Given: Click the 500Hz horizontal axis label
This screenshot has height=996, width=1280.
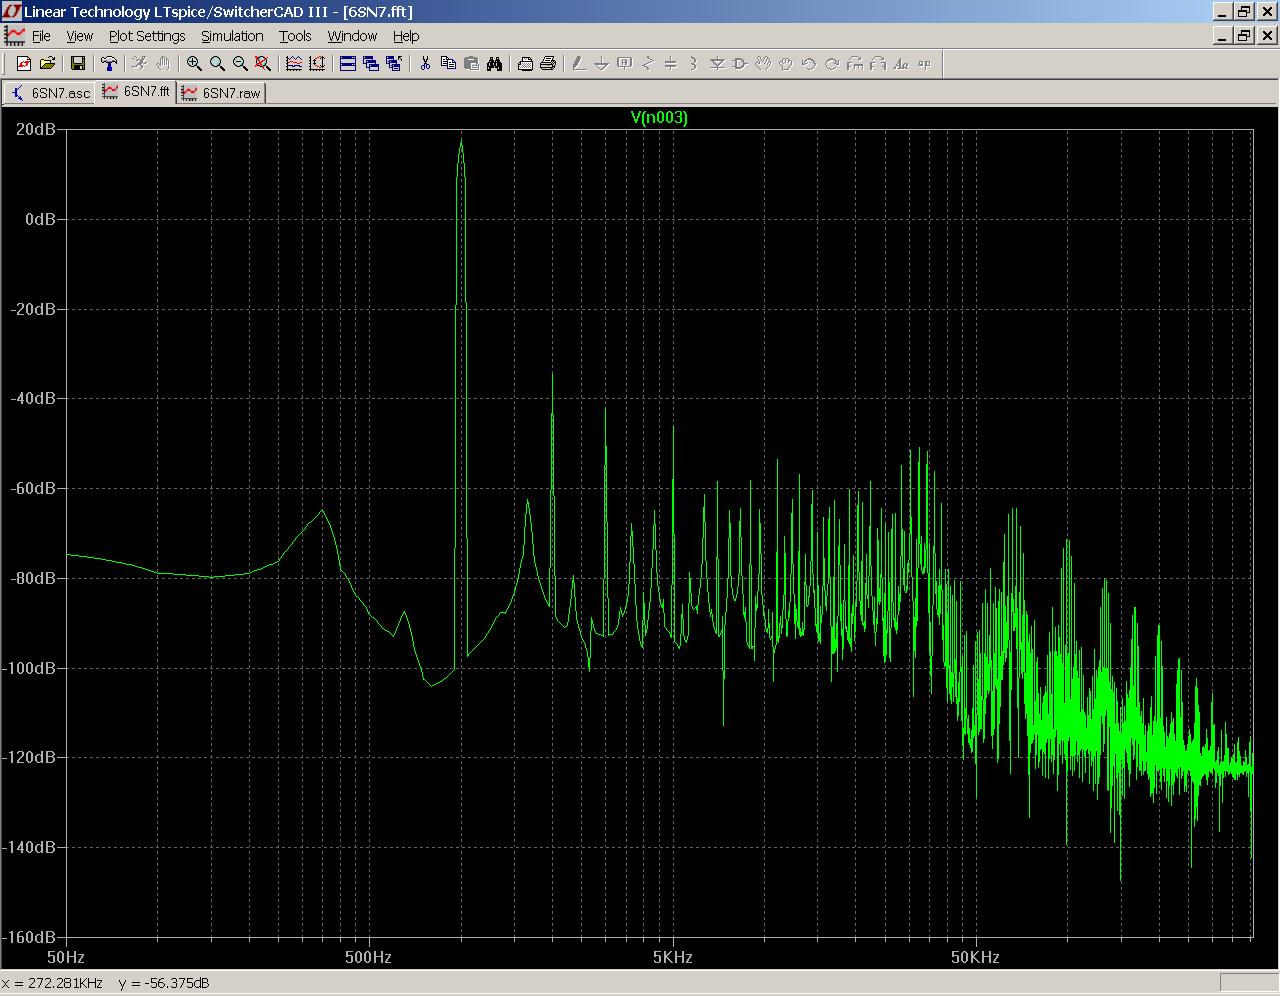Looking at the screenshot, I should pos(369,957).
